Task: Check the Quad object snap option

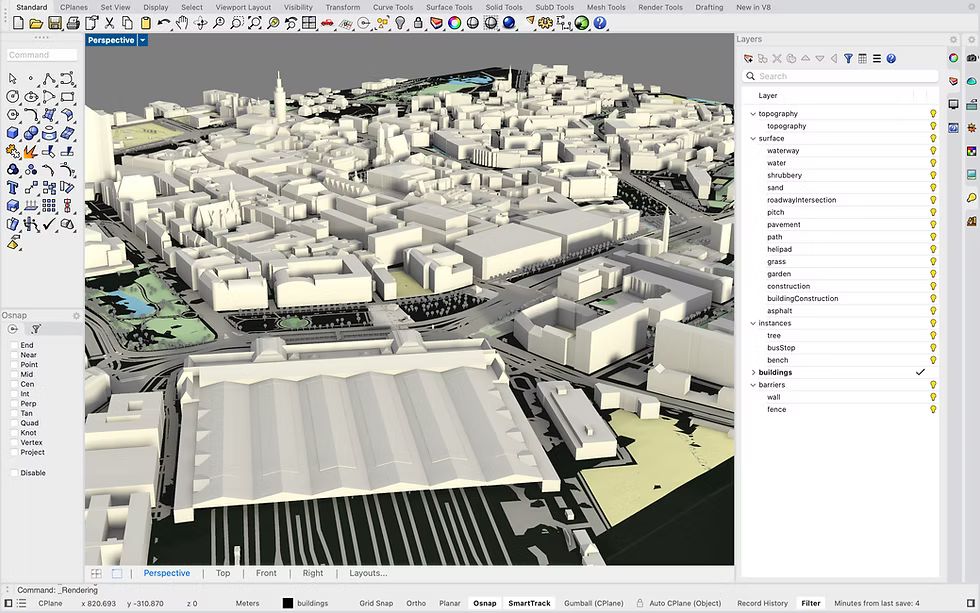Action: 14,423
